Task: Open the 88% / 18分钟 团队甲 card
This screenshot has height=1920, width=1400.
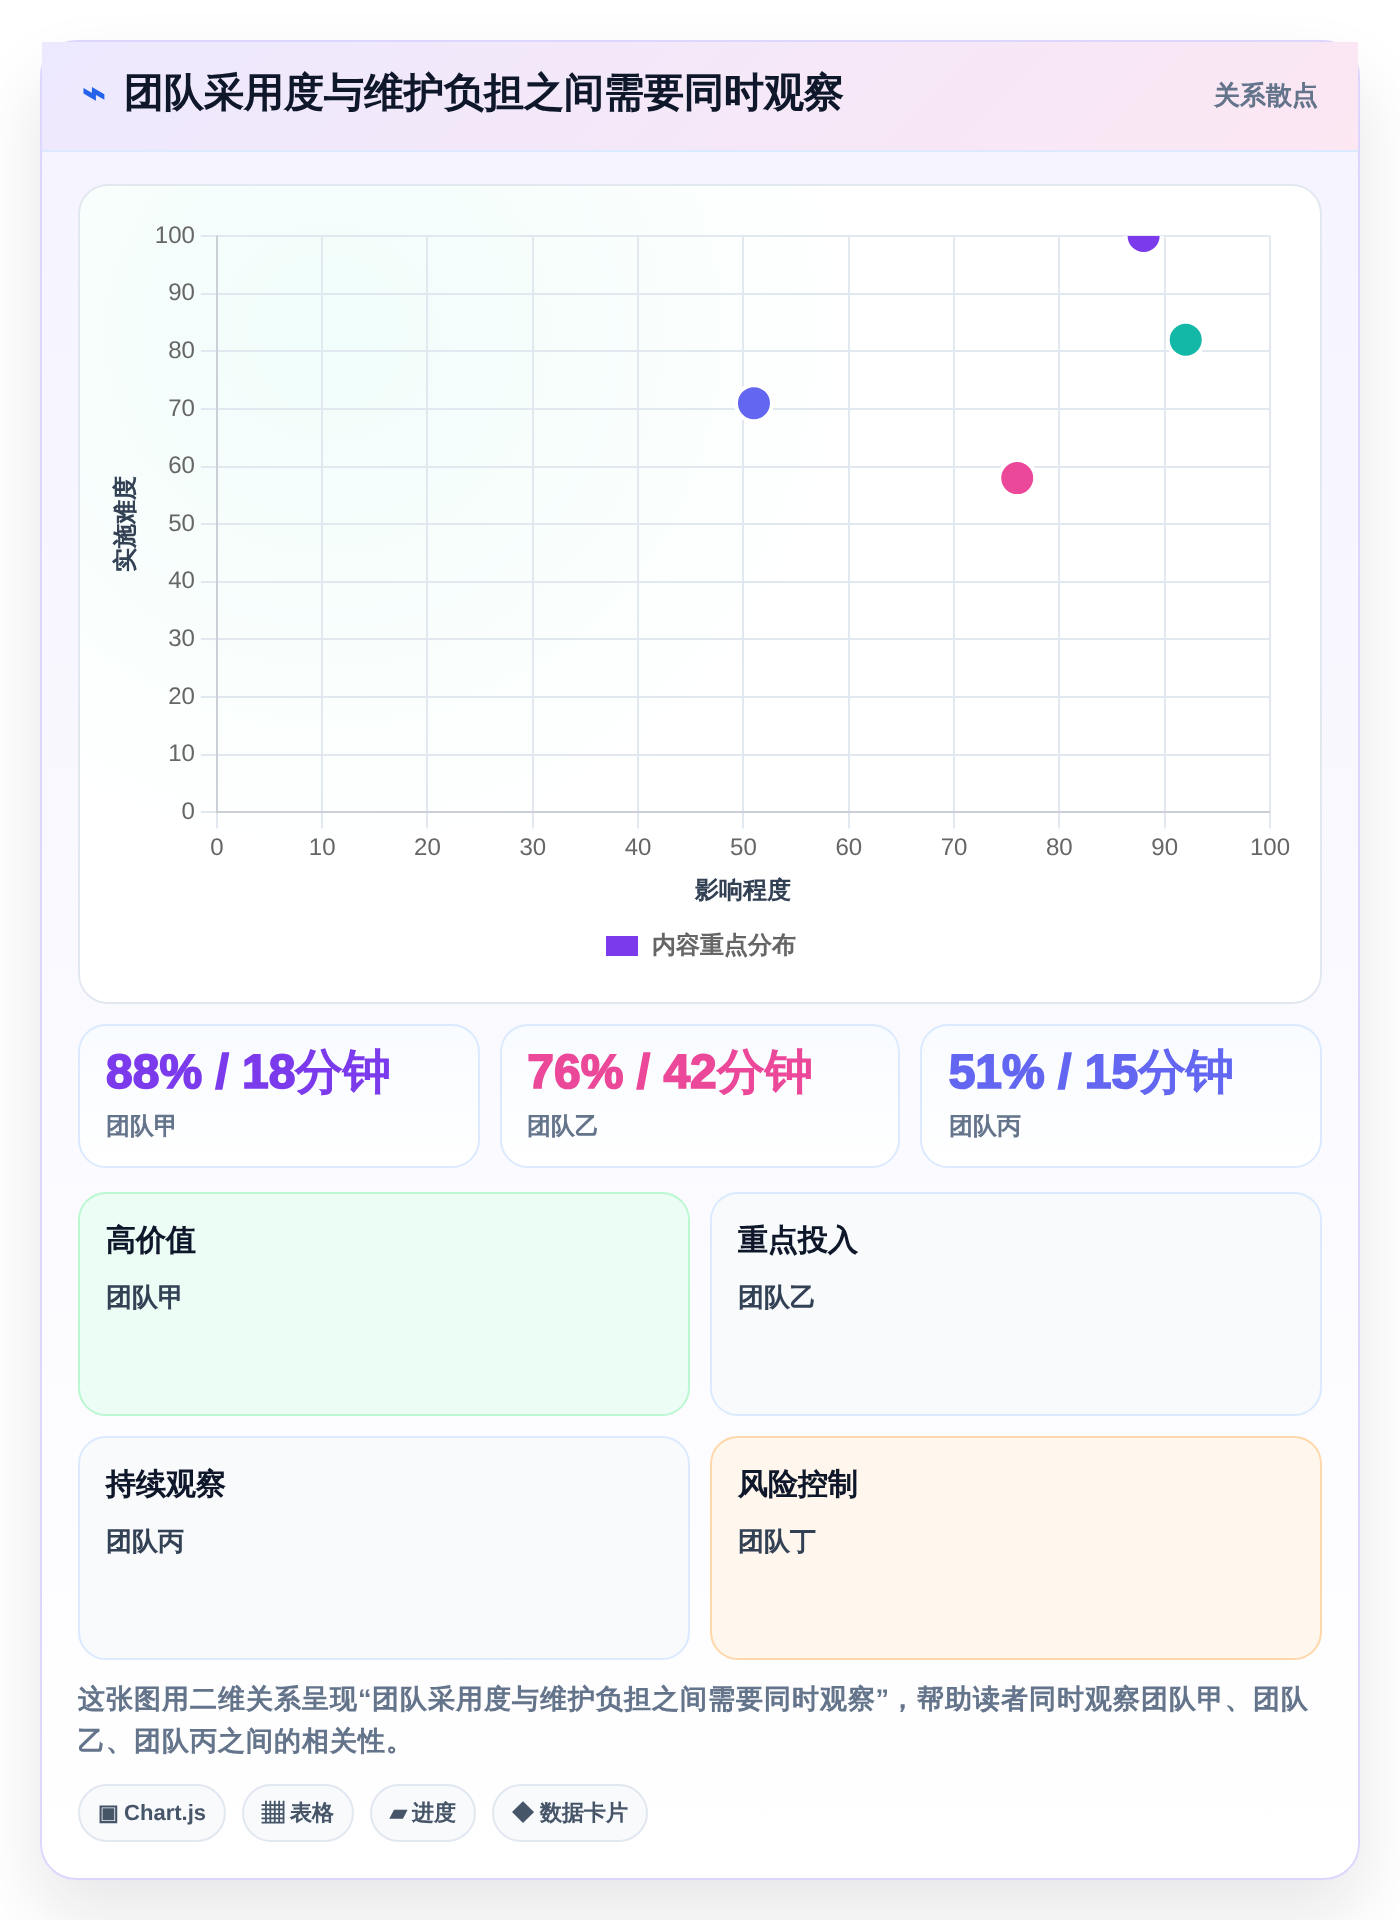Action: click(x=279, y=1096)
